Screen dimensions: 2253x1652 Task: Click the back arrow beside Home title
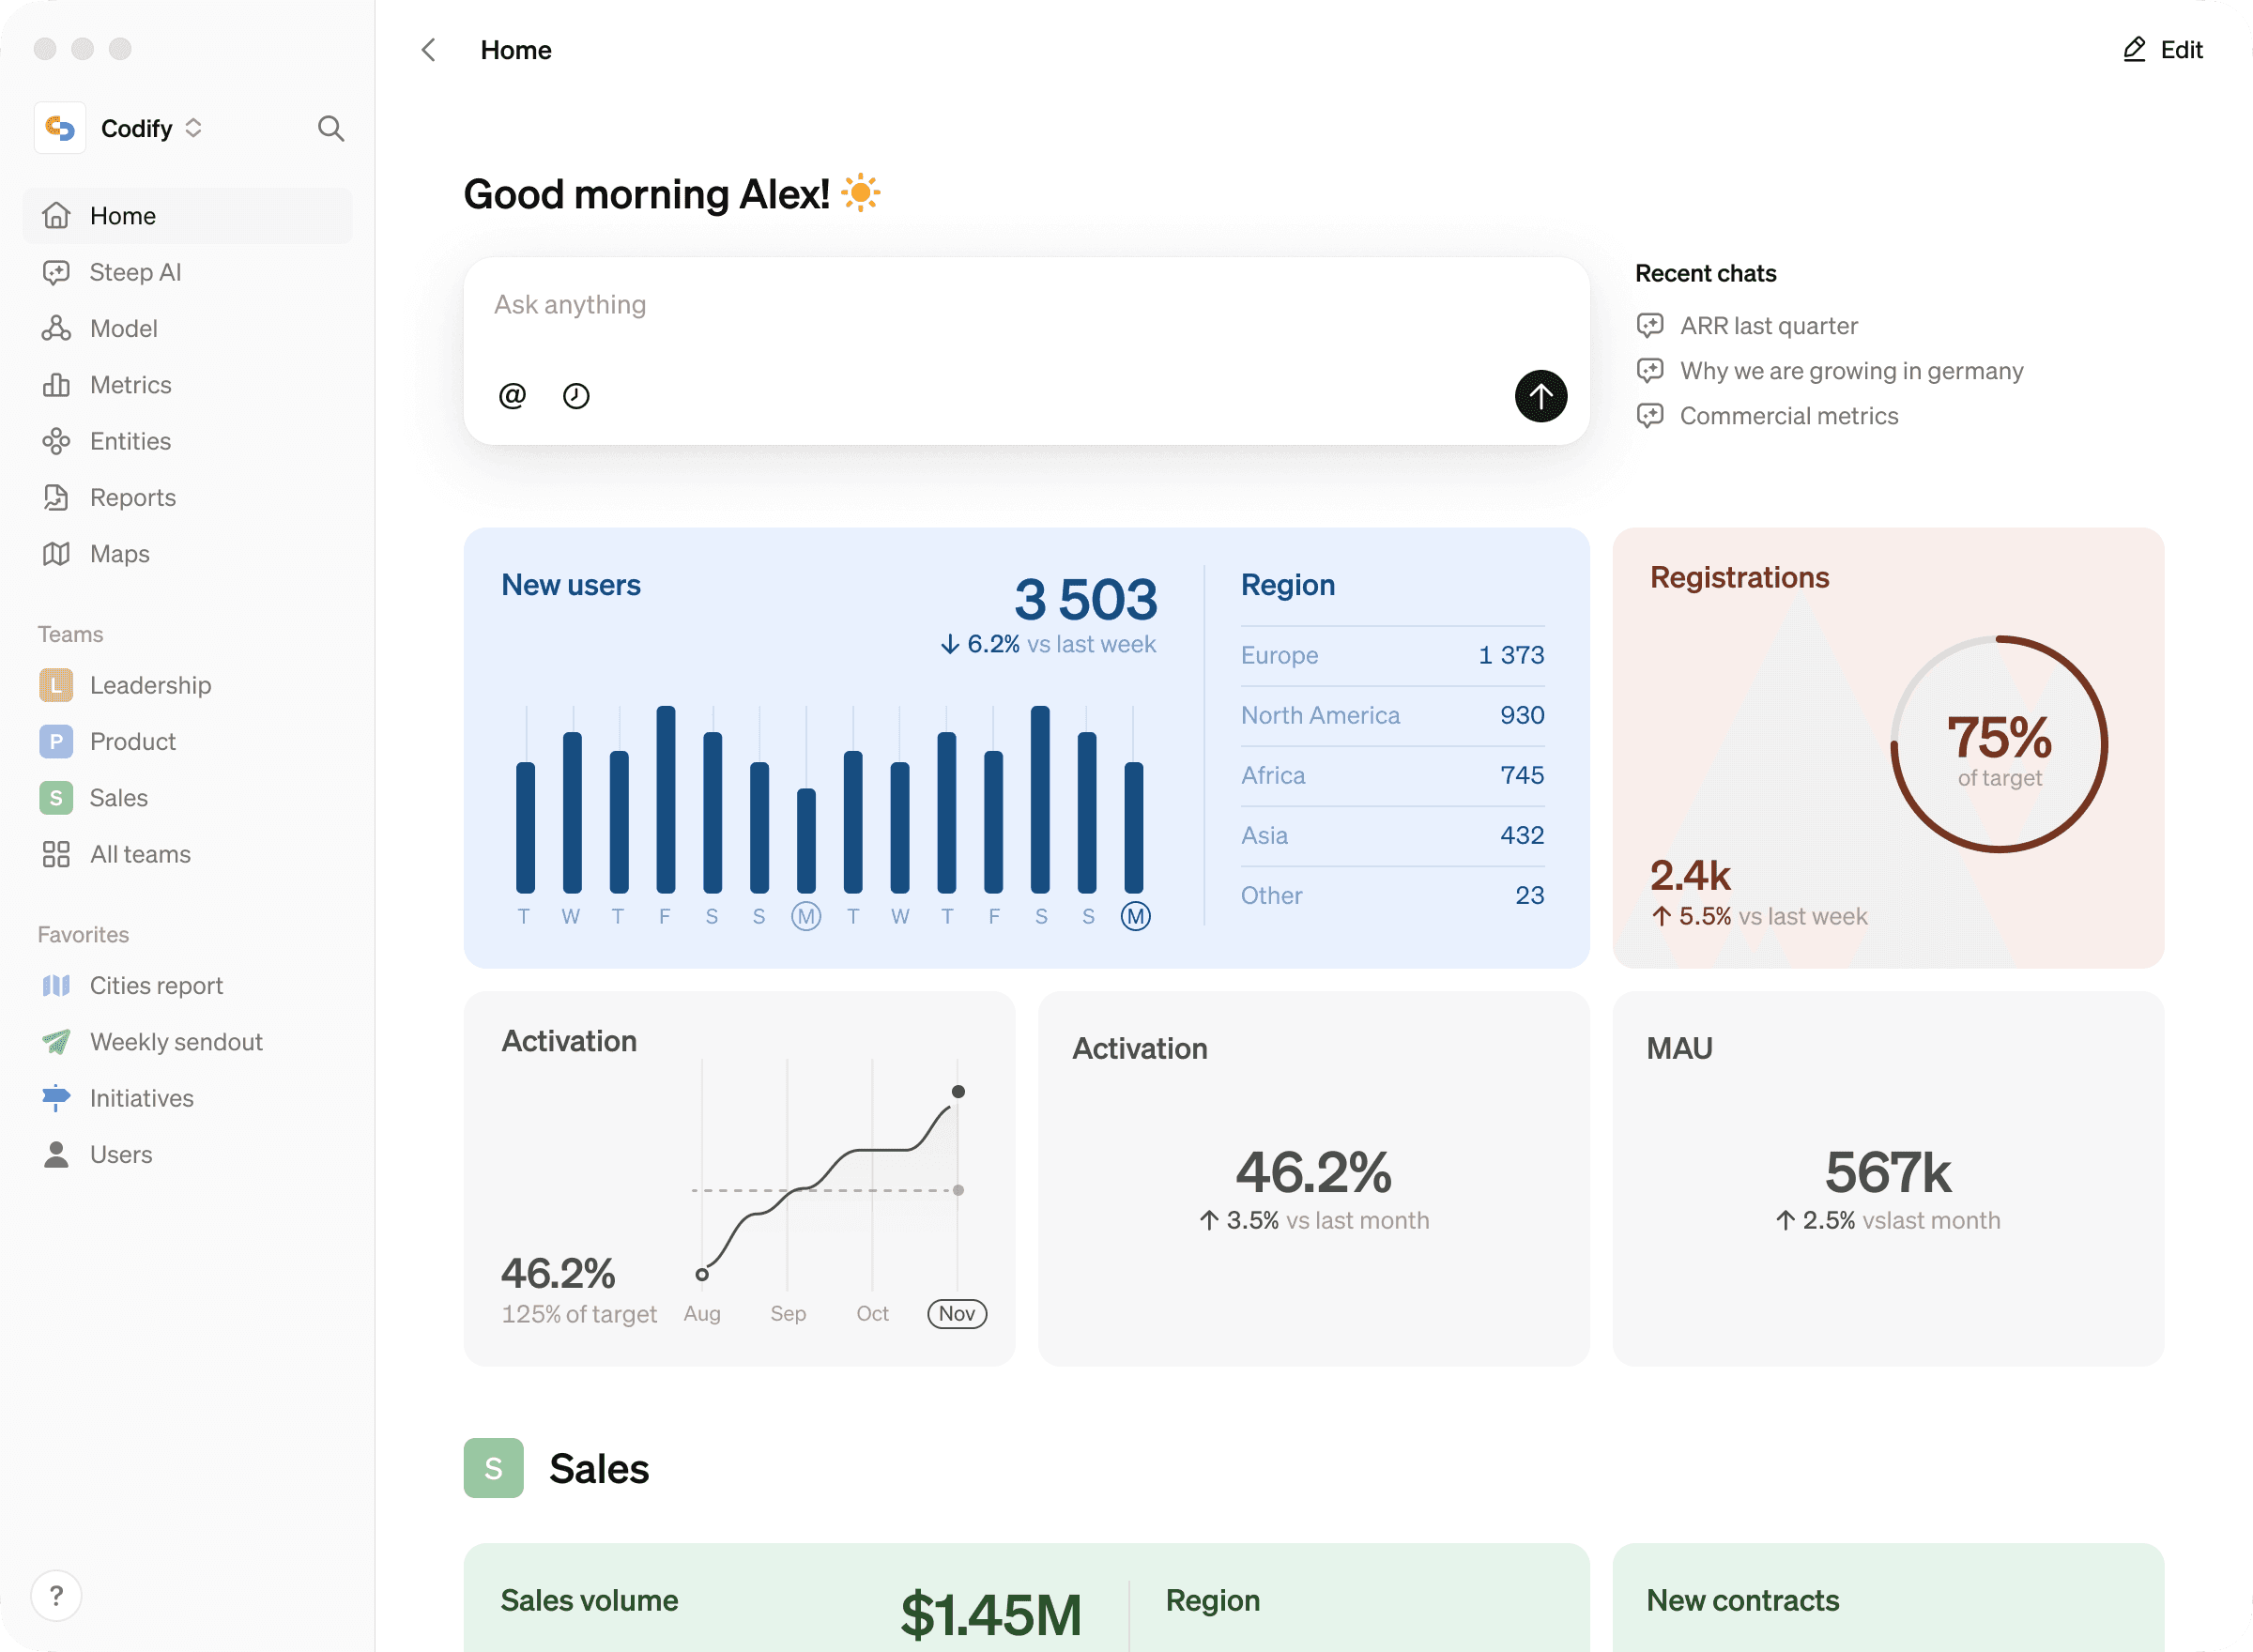(x=429, y=50)
